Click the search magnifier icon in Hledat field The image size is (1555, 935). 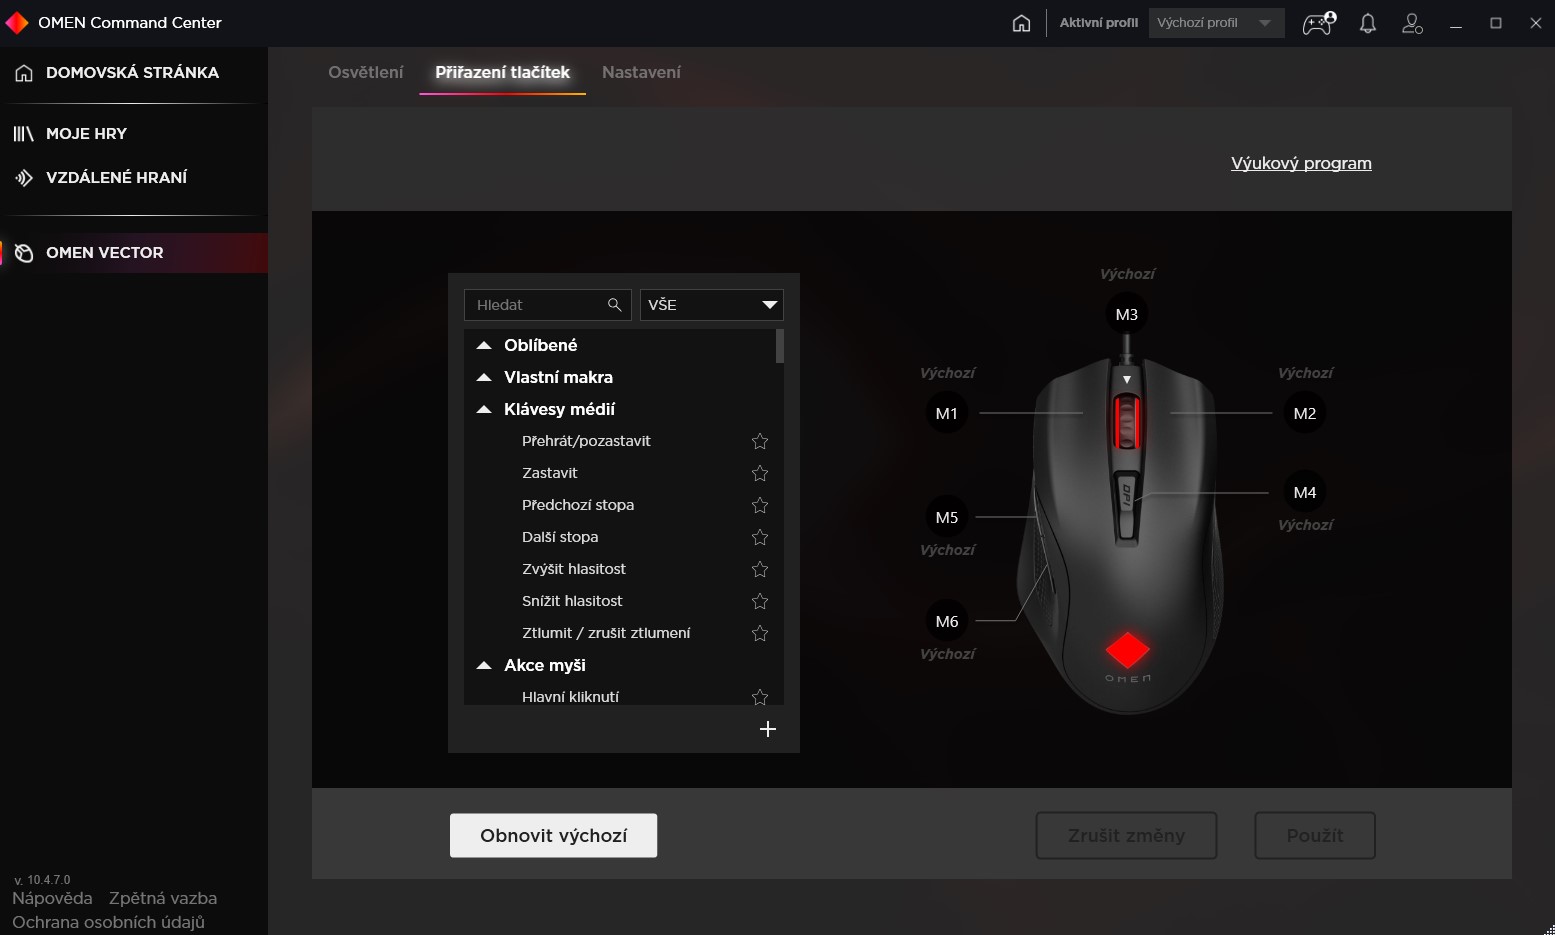pyautogui.click(x=614, y=305)
